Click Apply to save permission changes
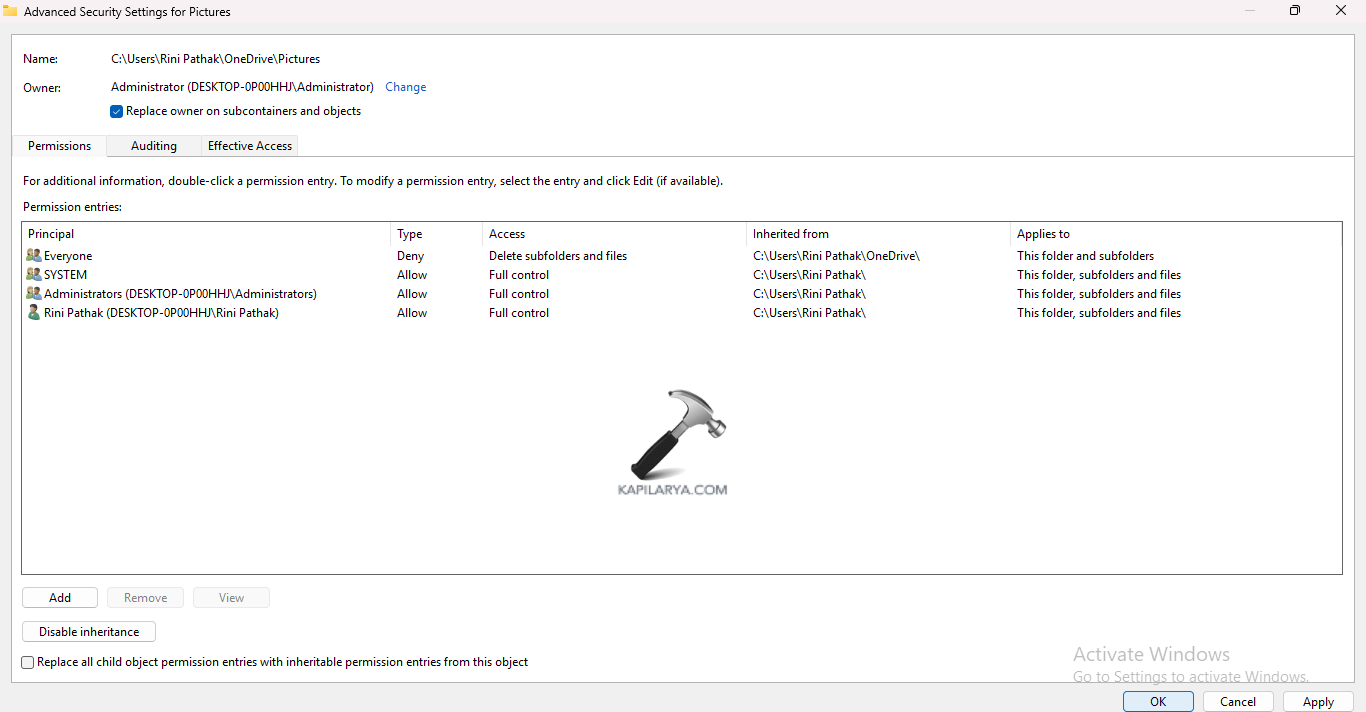Screen dimensions: 1366x712 tap(1318, 702)
